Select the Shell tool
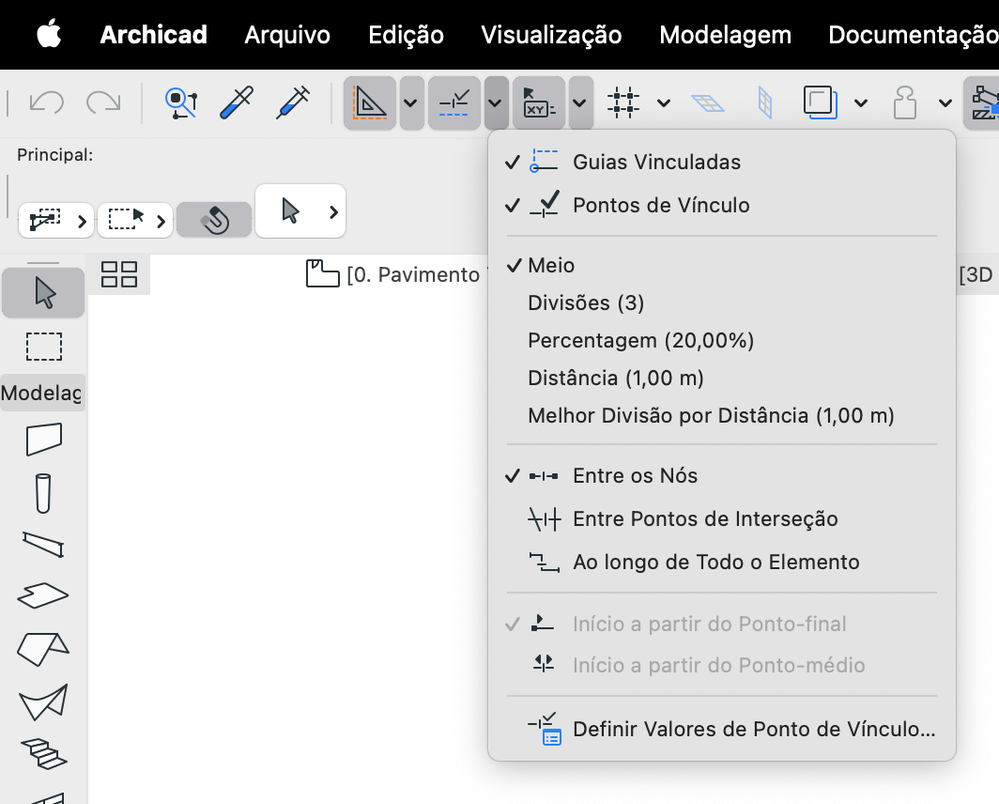999x804 pixels. [43, 703]
